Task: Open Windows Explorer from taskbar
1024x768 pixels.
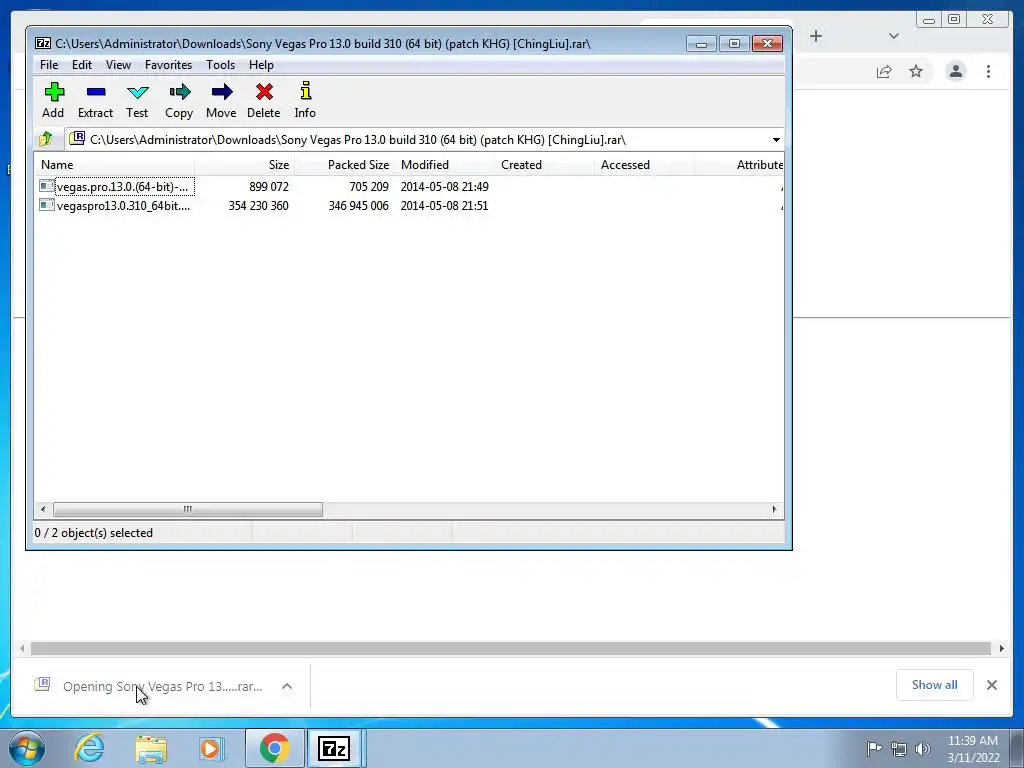Action: (151, 748)
